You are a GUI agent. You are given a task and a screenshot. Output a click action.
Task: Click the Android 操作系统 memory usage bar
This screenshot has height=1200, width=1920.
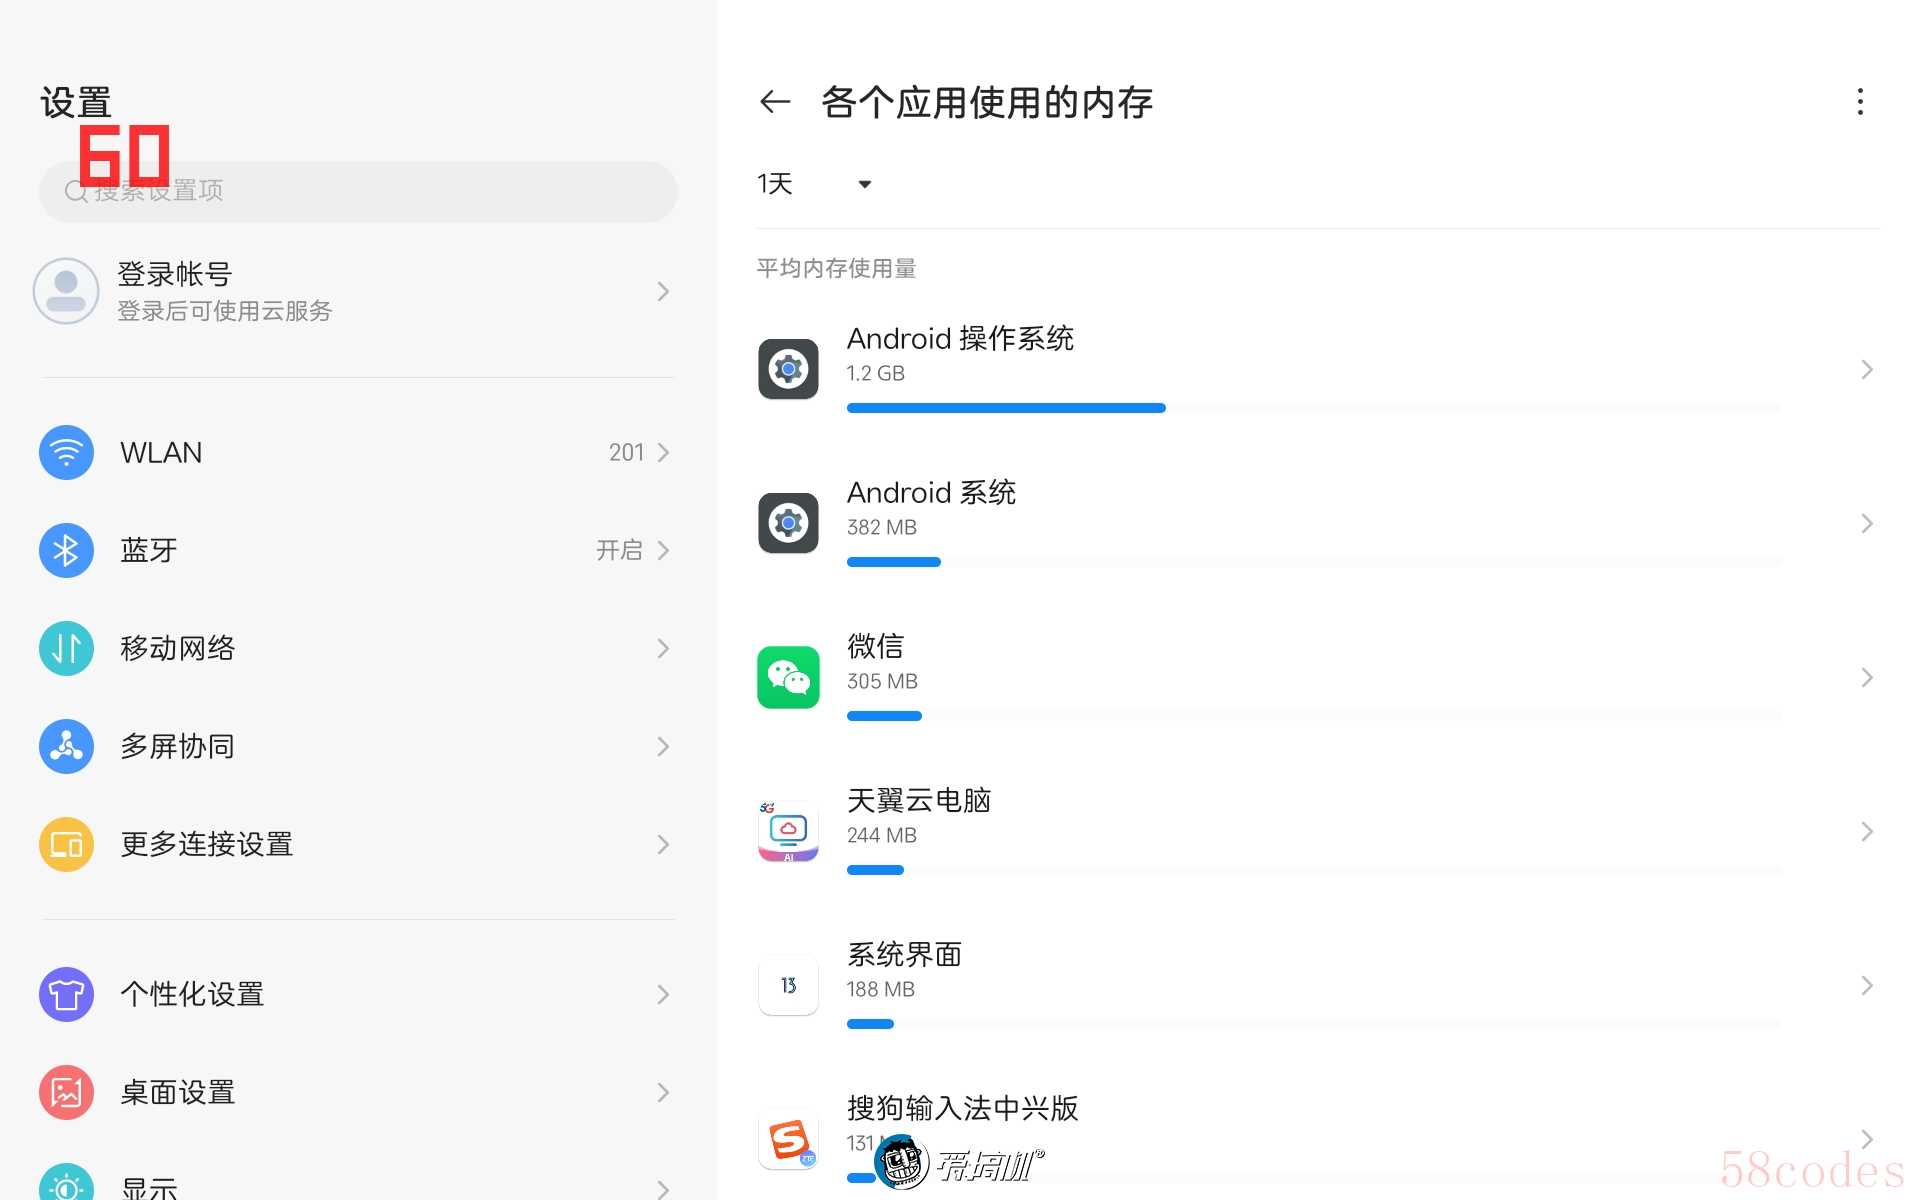point(1005,408)
